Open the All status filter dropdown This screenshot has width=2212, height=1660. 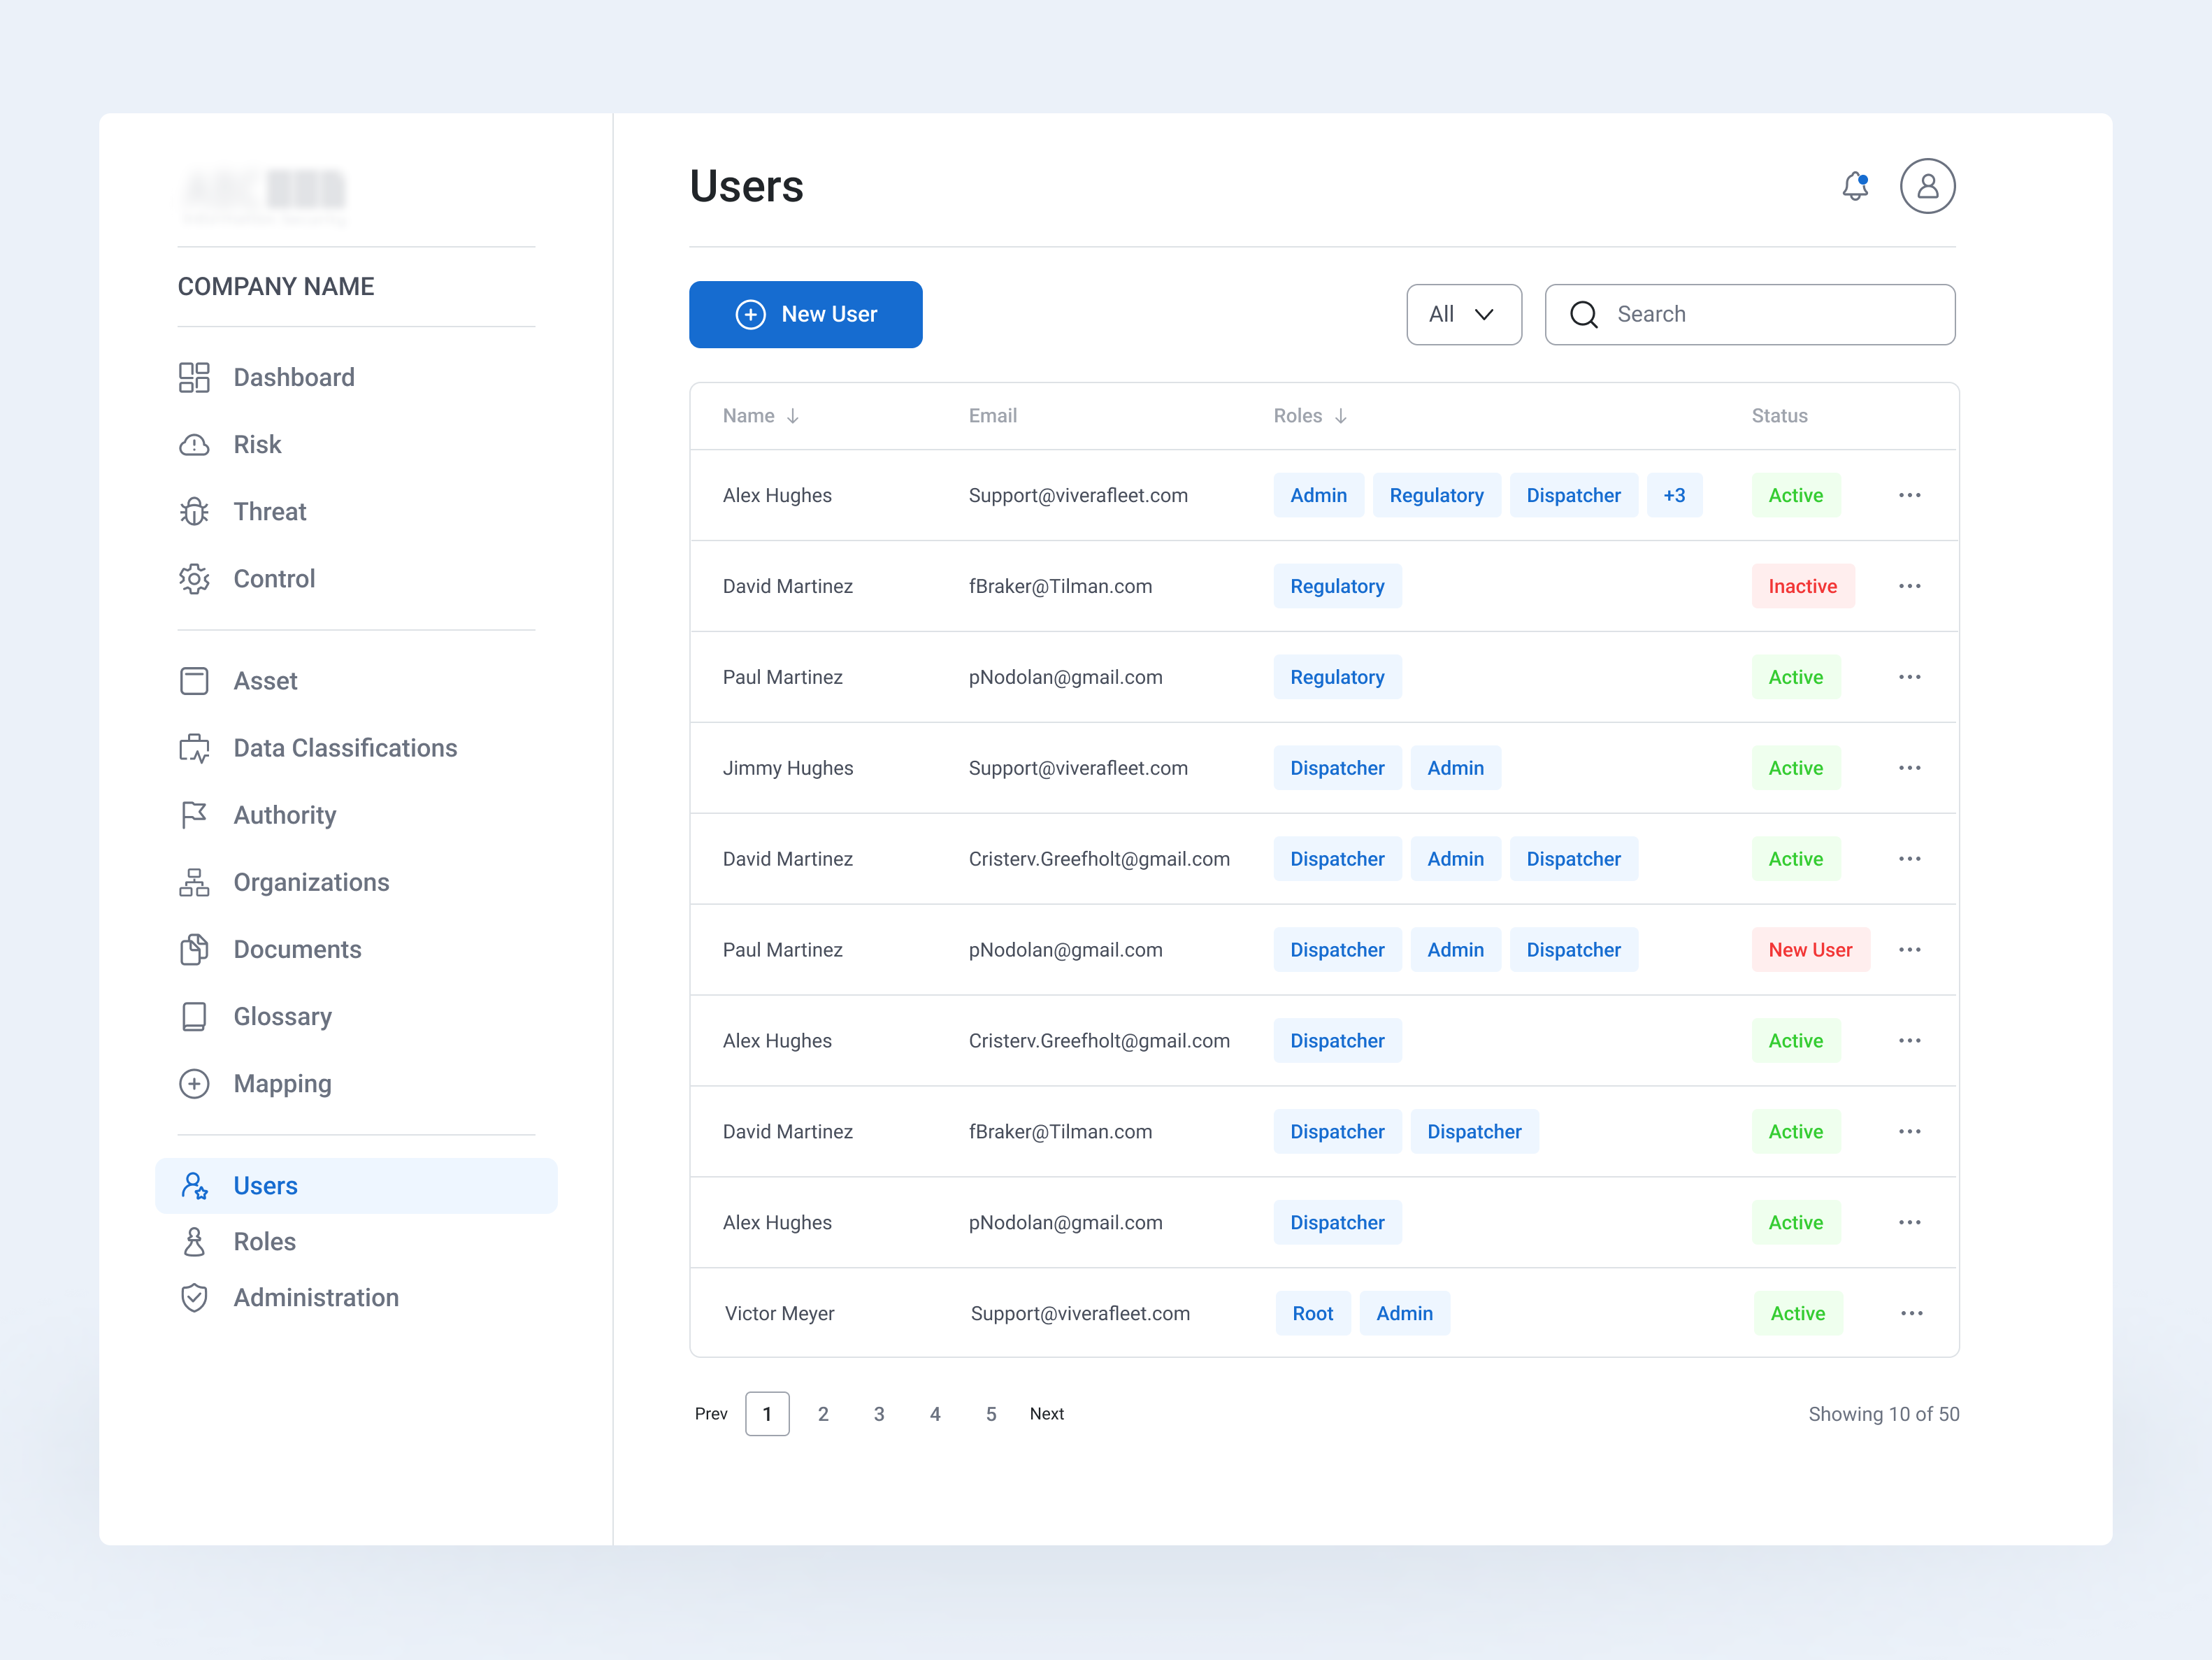[x=1463, y=314]
